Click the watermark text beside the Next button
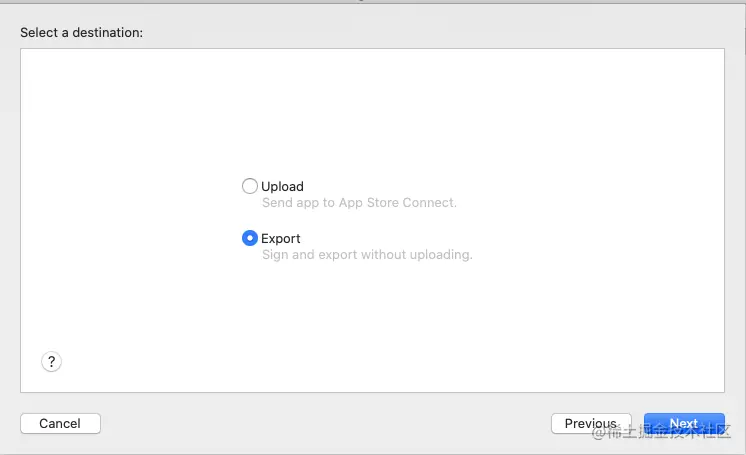Viewport: 746px width, 455px height. click(661, 431)
